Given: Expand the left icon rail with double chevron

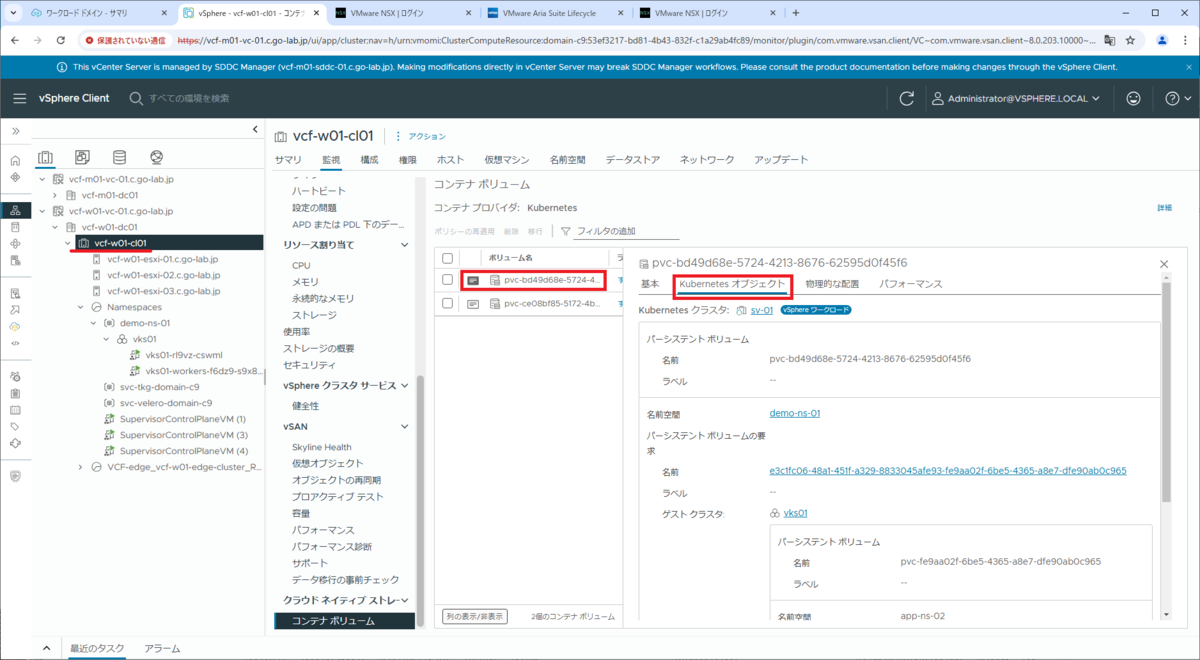Looking at the screenshot, I should point(15,131).
